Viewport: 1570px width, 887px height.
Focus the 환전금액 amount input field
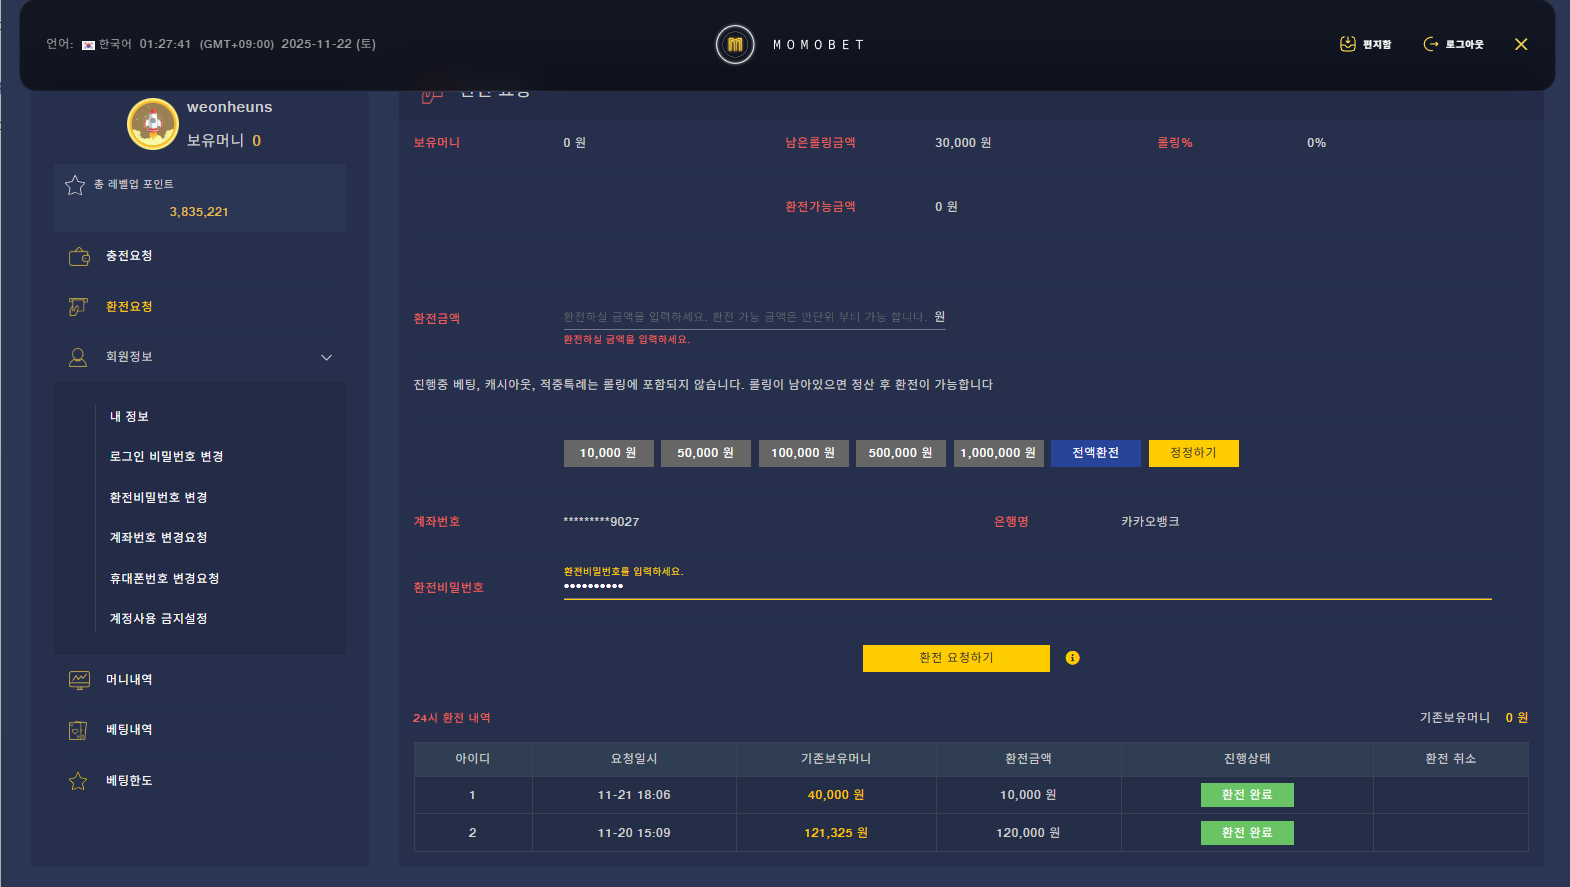745,317
